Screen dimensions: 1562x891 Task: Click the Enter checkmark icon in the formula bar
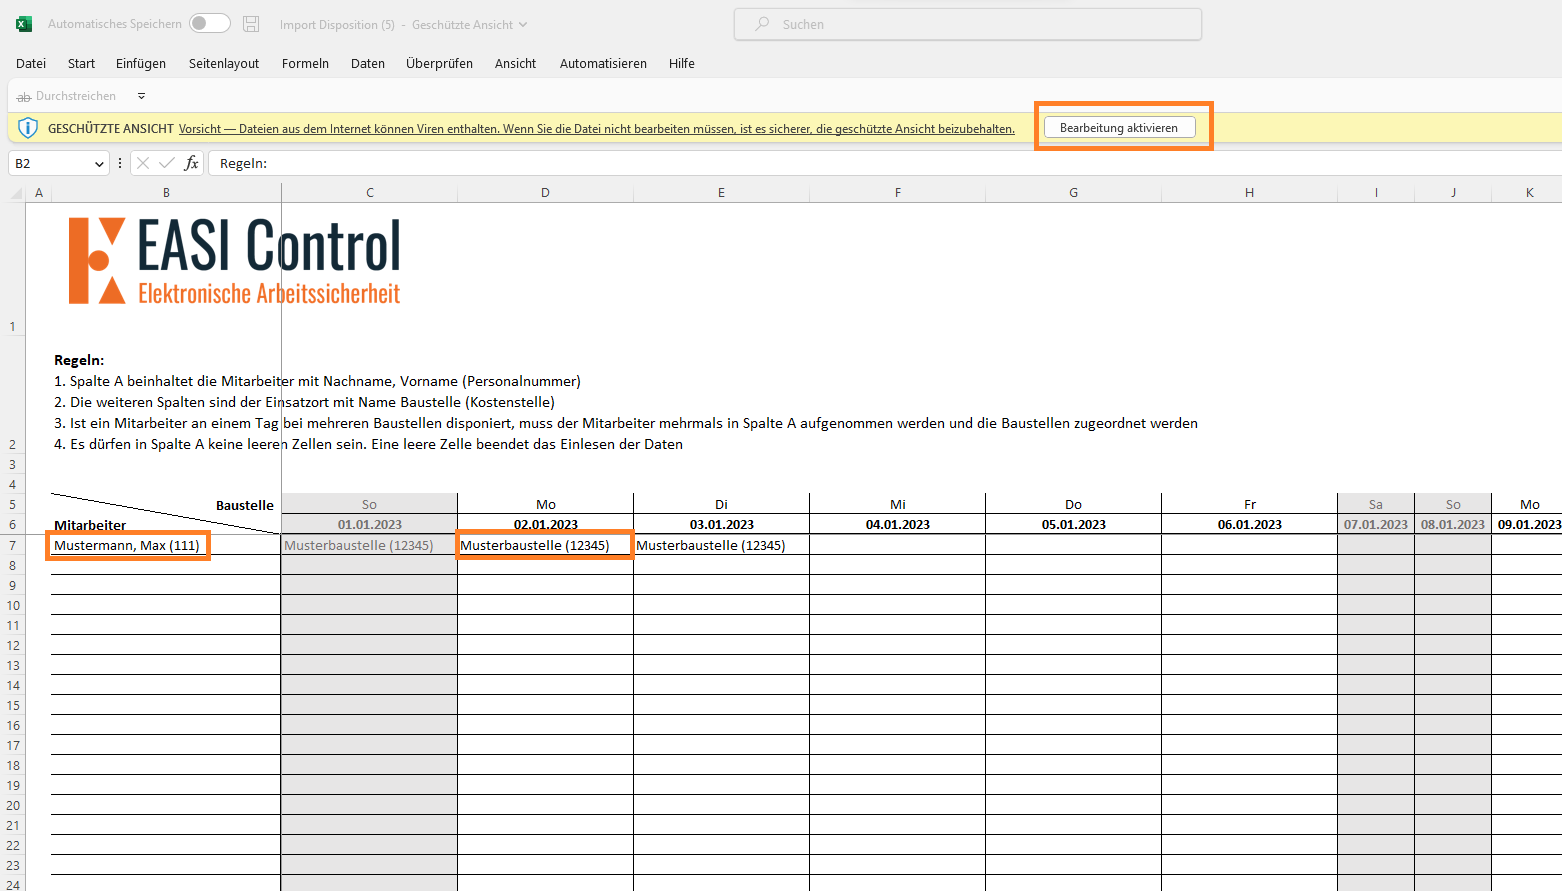pyautogui.click(x=167, y=162)
